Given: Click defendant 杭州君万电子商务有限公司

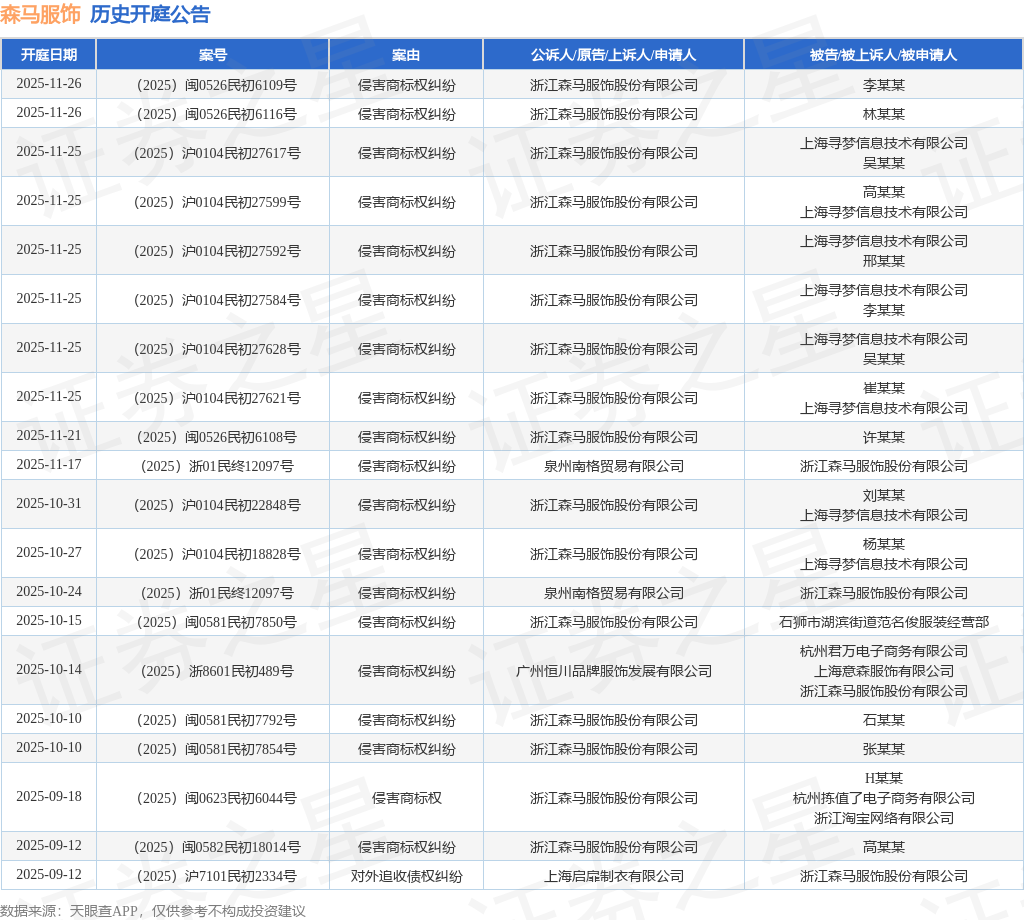Looking at the screenshot, I should pos(884,651).
